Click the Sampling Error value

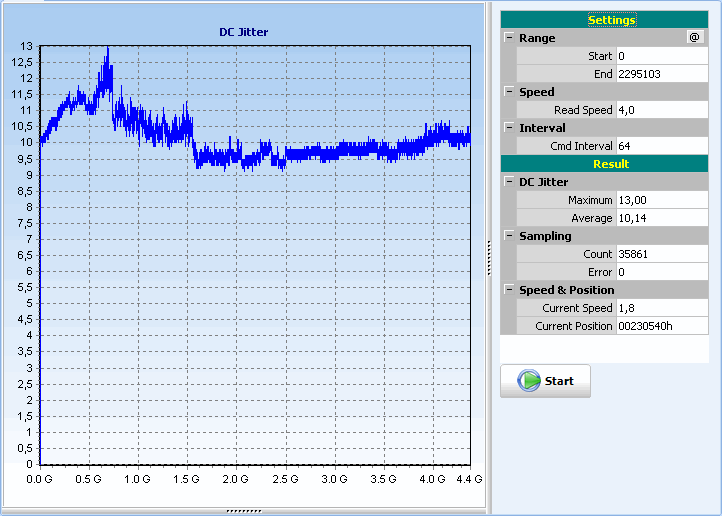tap(661, 272)
